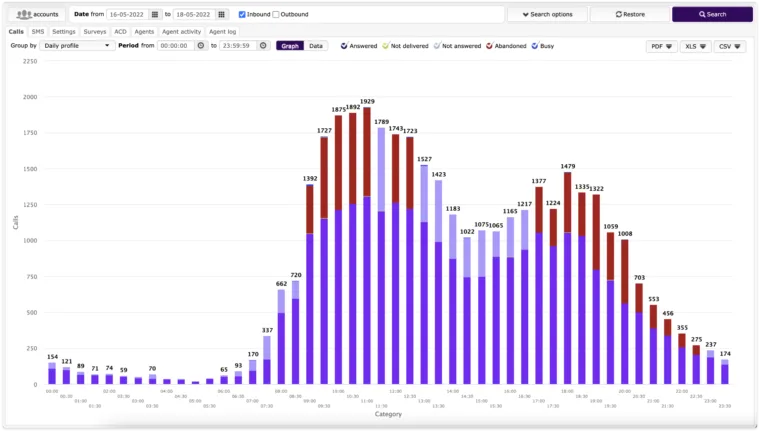Open the PDF export dropdown
This screenshot has width=760, height=432.
662,47
